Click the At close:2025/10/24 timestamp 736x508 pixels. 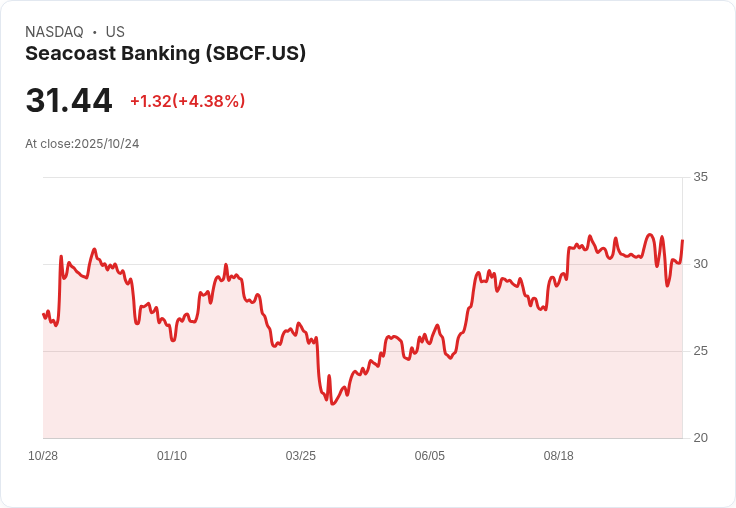coord(82,144)
